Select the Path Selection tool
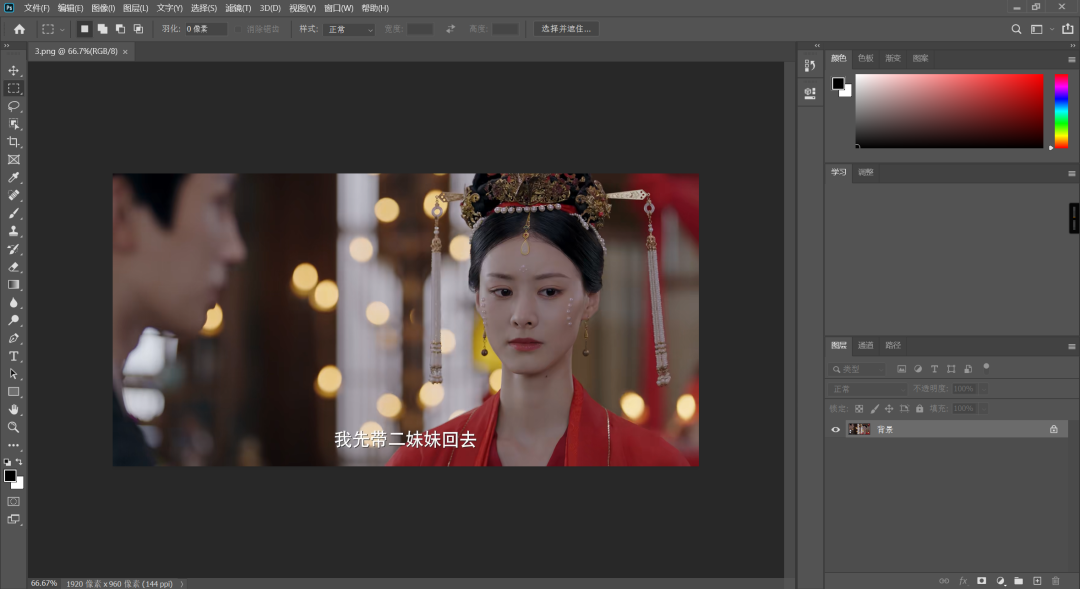This screenshot has width=1080, height=589. tap(13, 374)
